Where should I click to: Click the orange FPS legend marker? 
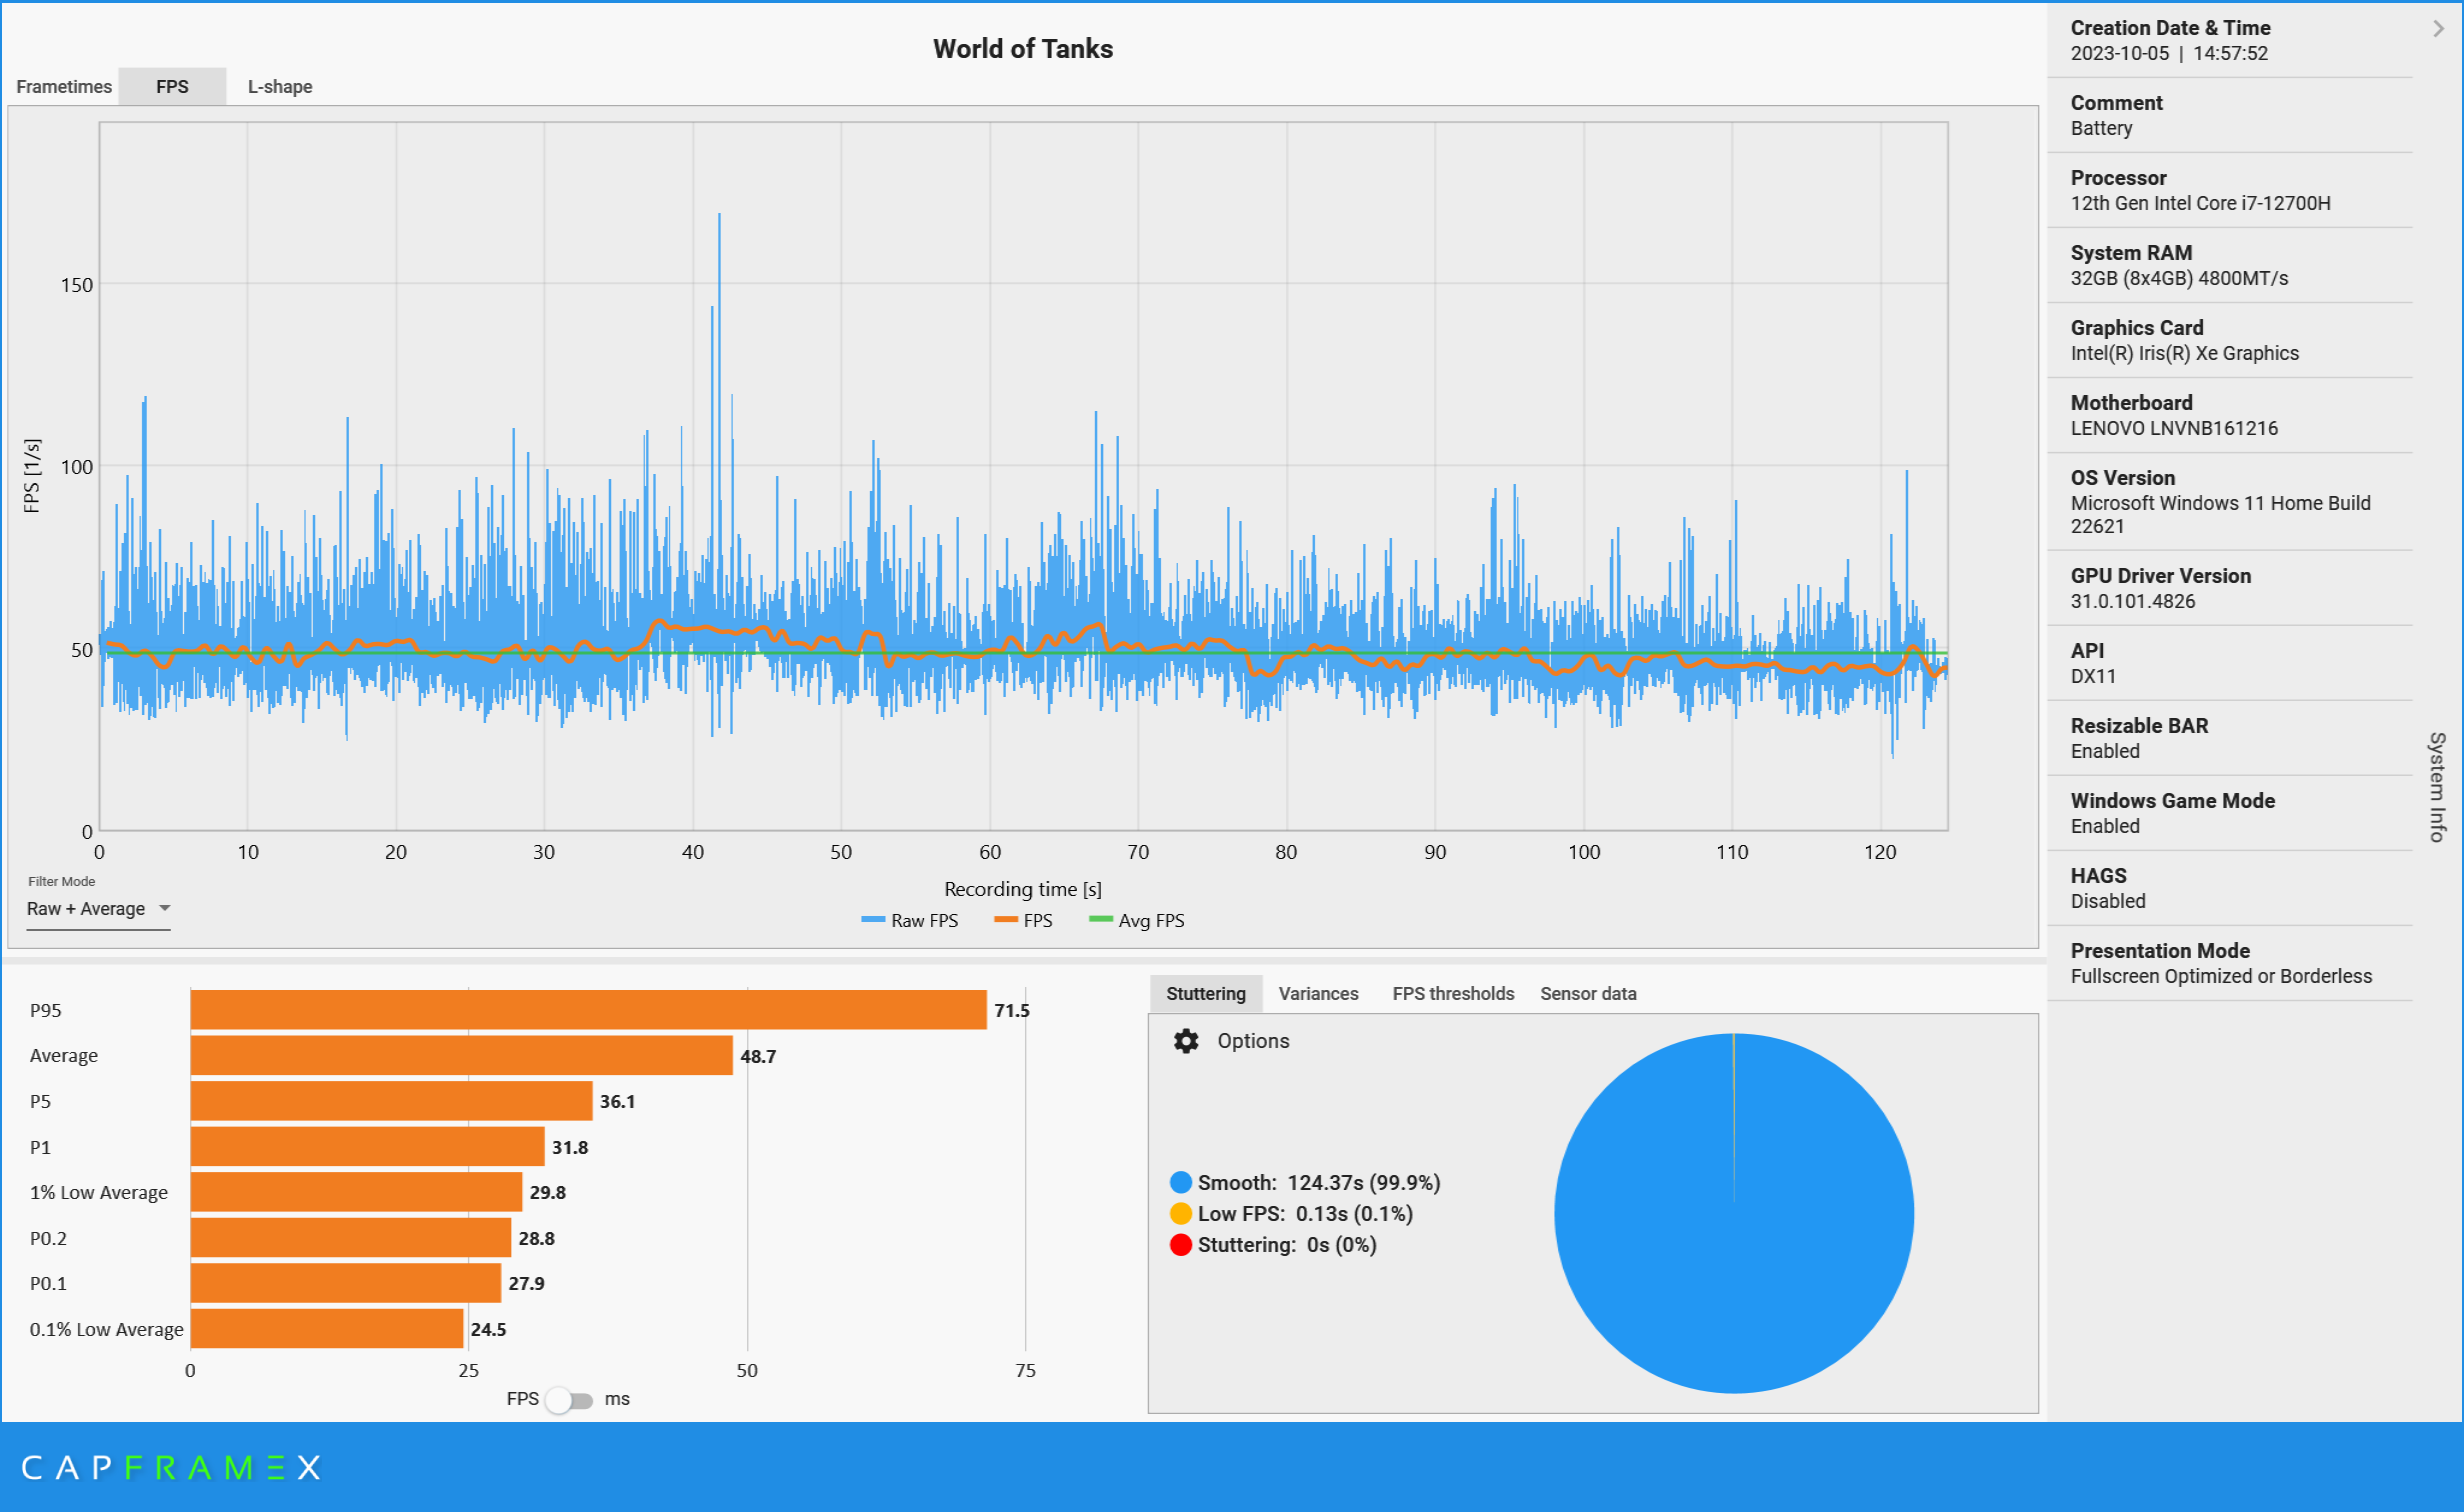pos(1005,920)
